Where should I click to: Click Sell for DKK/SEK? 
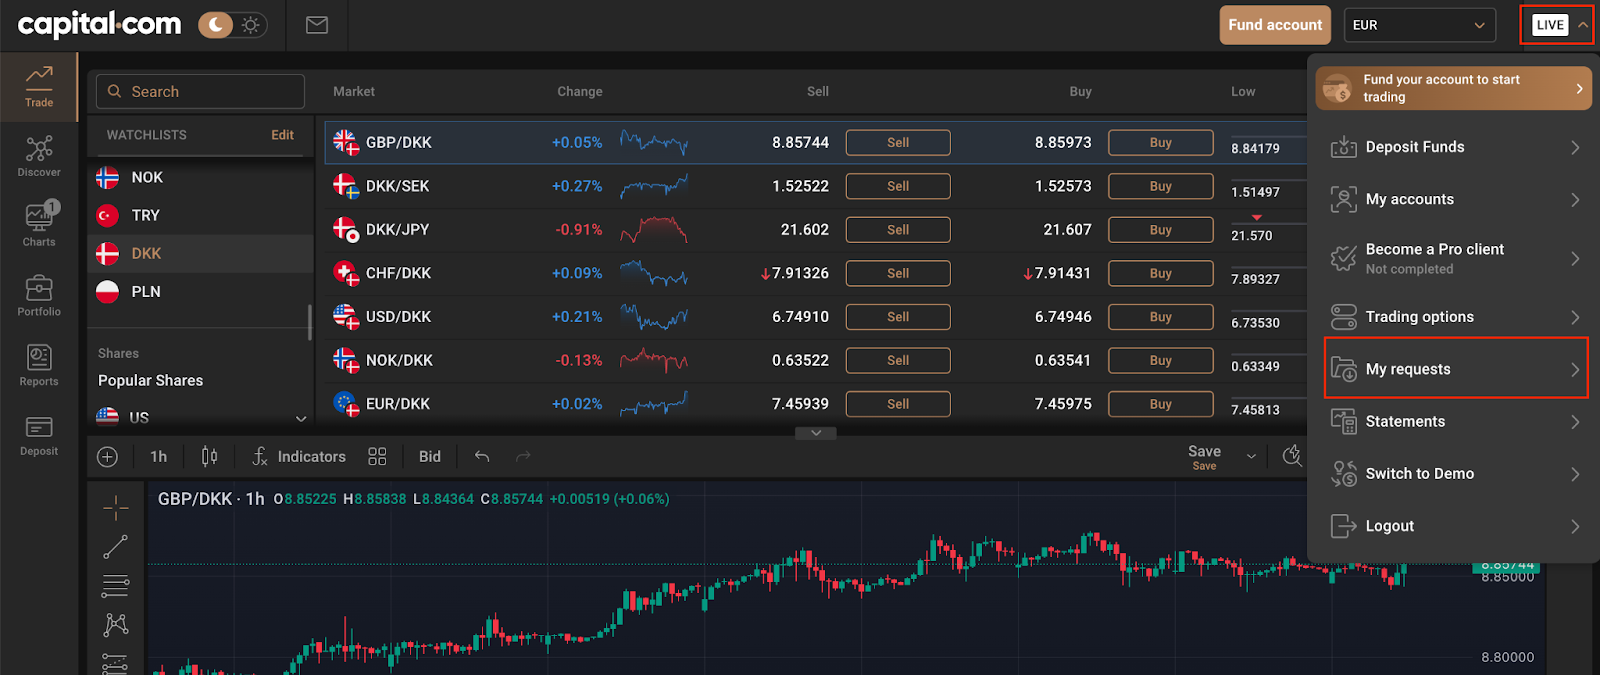point(898,186)
